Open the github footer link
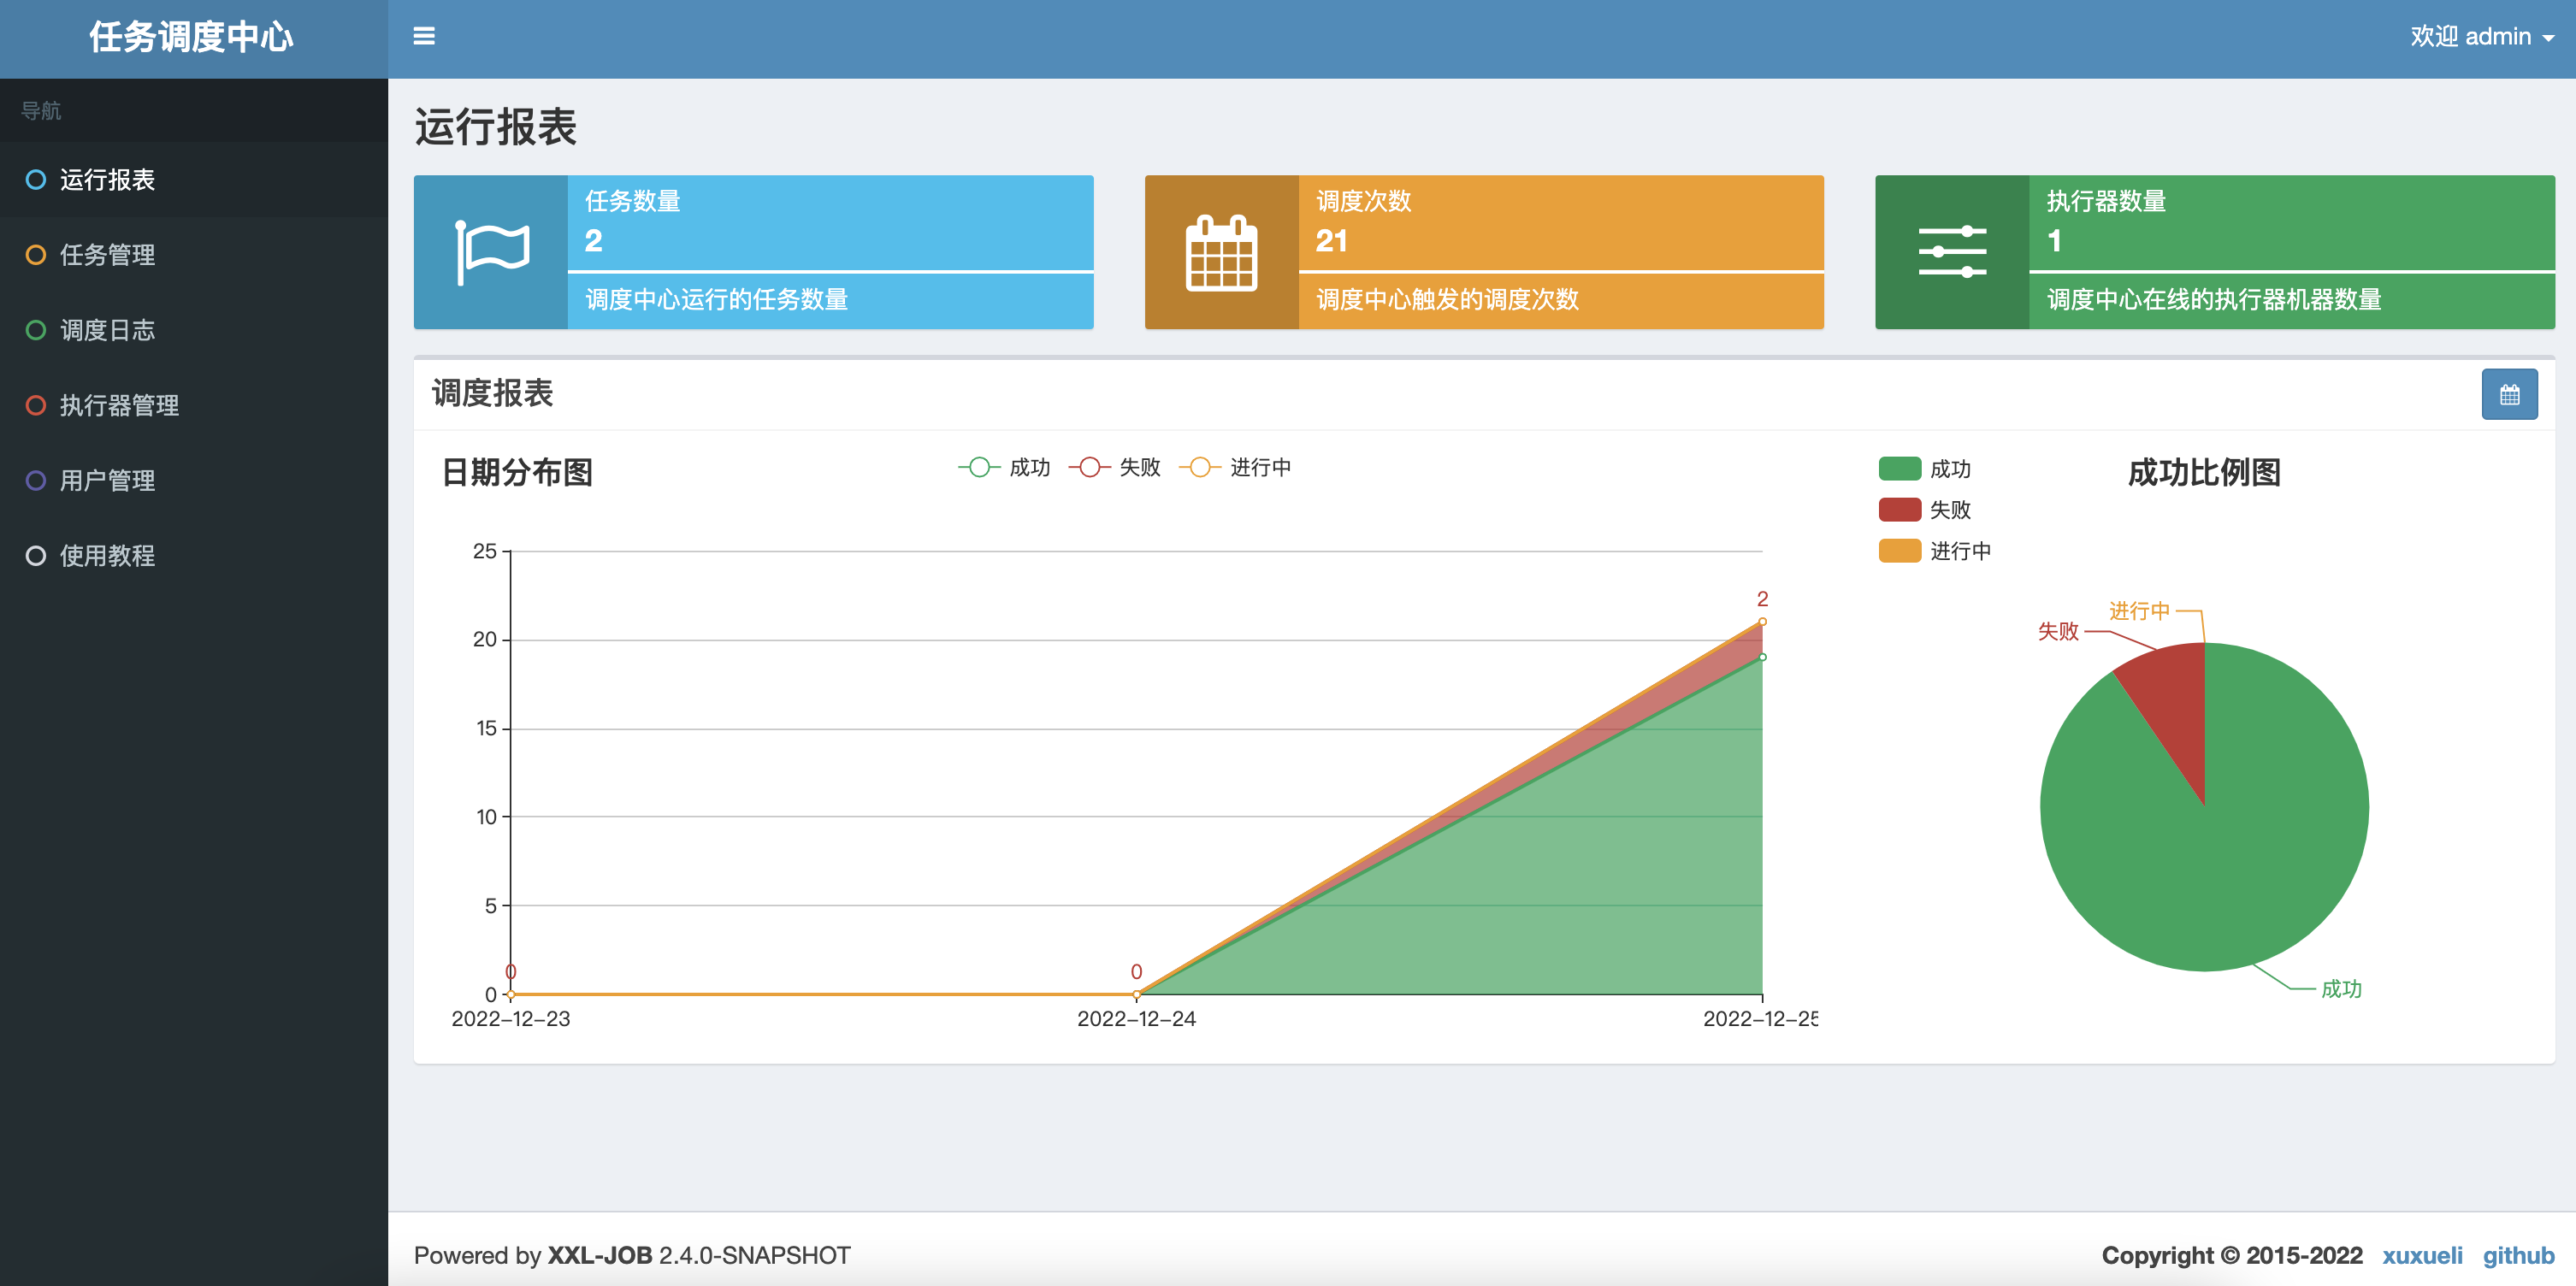The image size is (2576, 1286). (x=2518, y=1255)
